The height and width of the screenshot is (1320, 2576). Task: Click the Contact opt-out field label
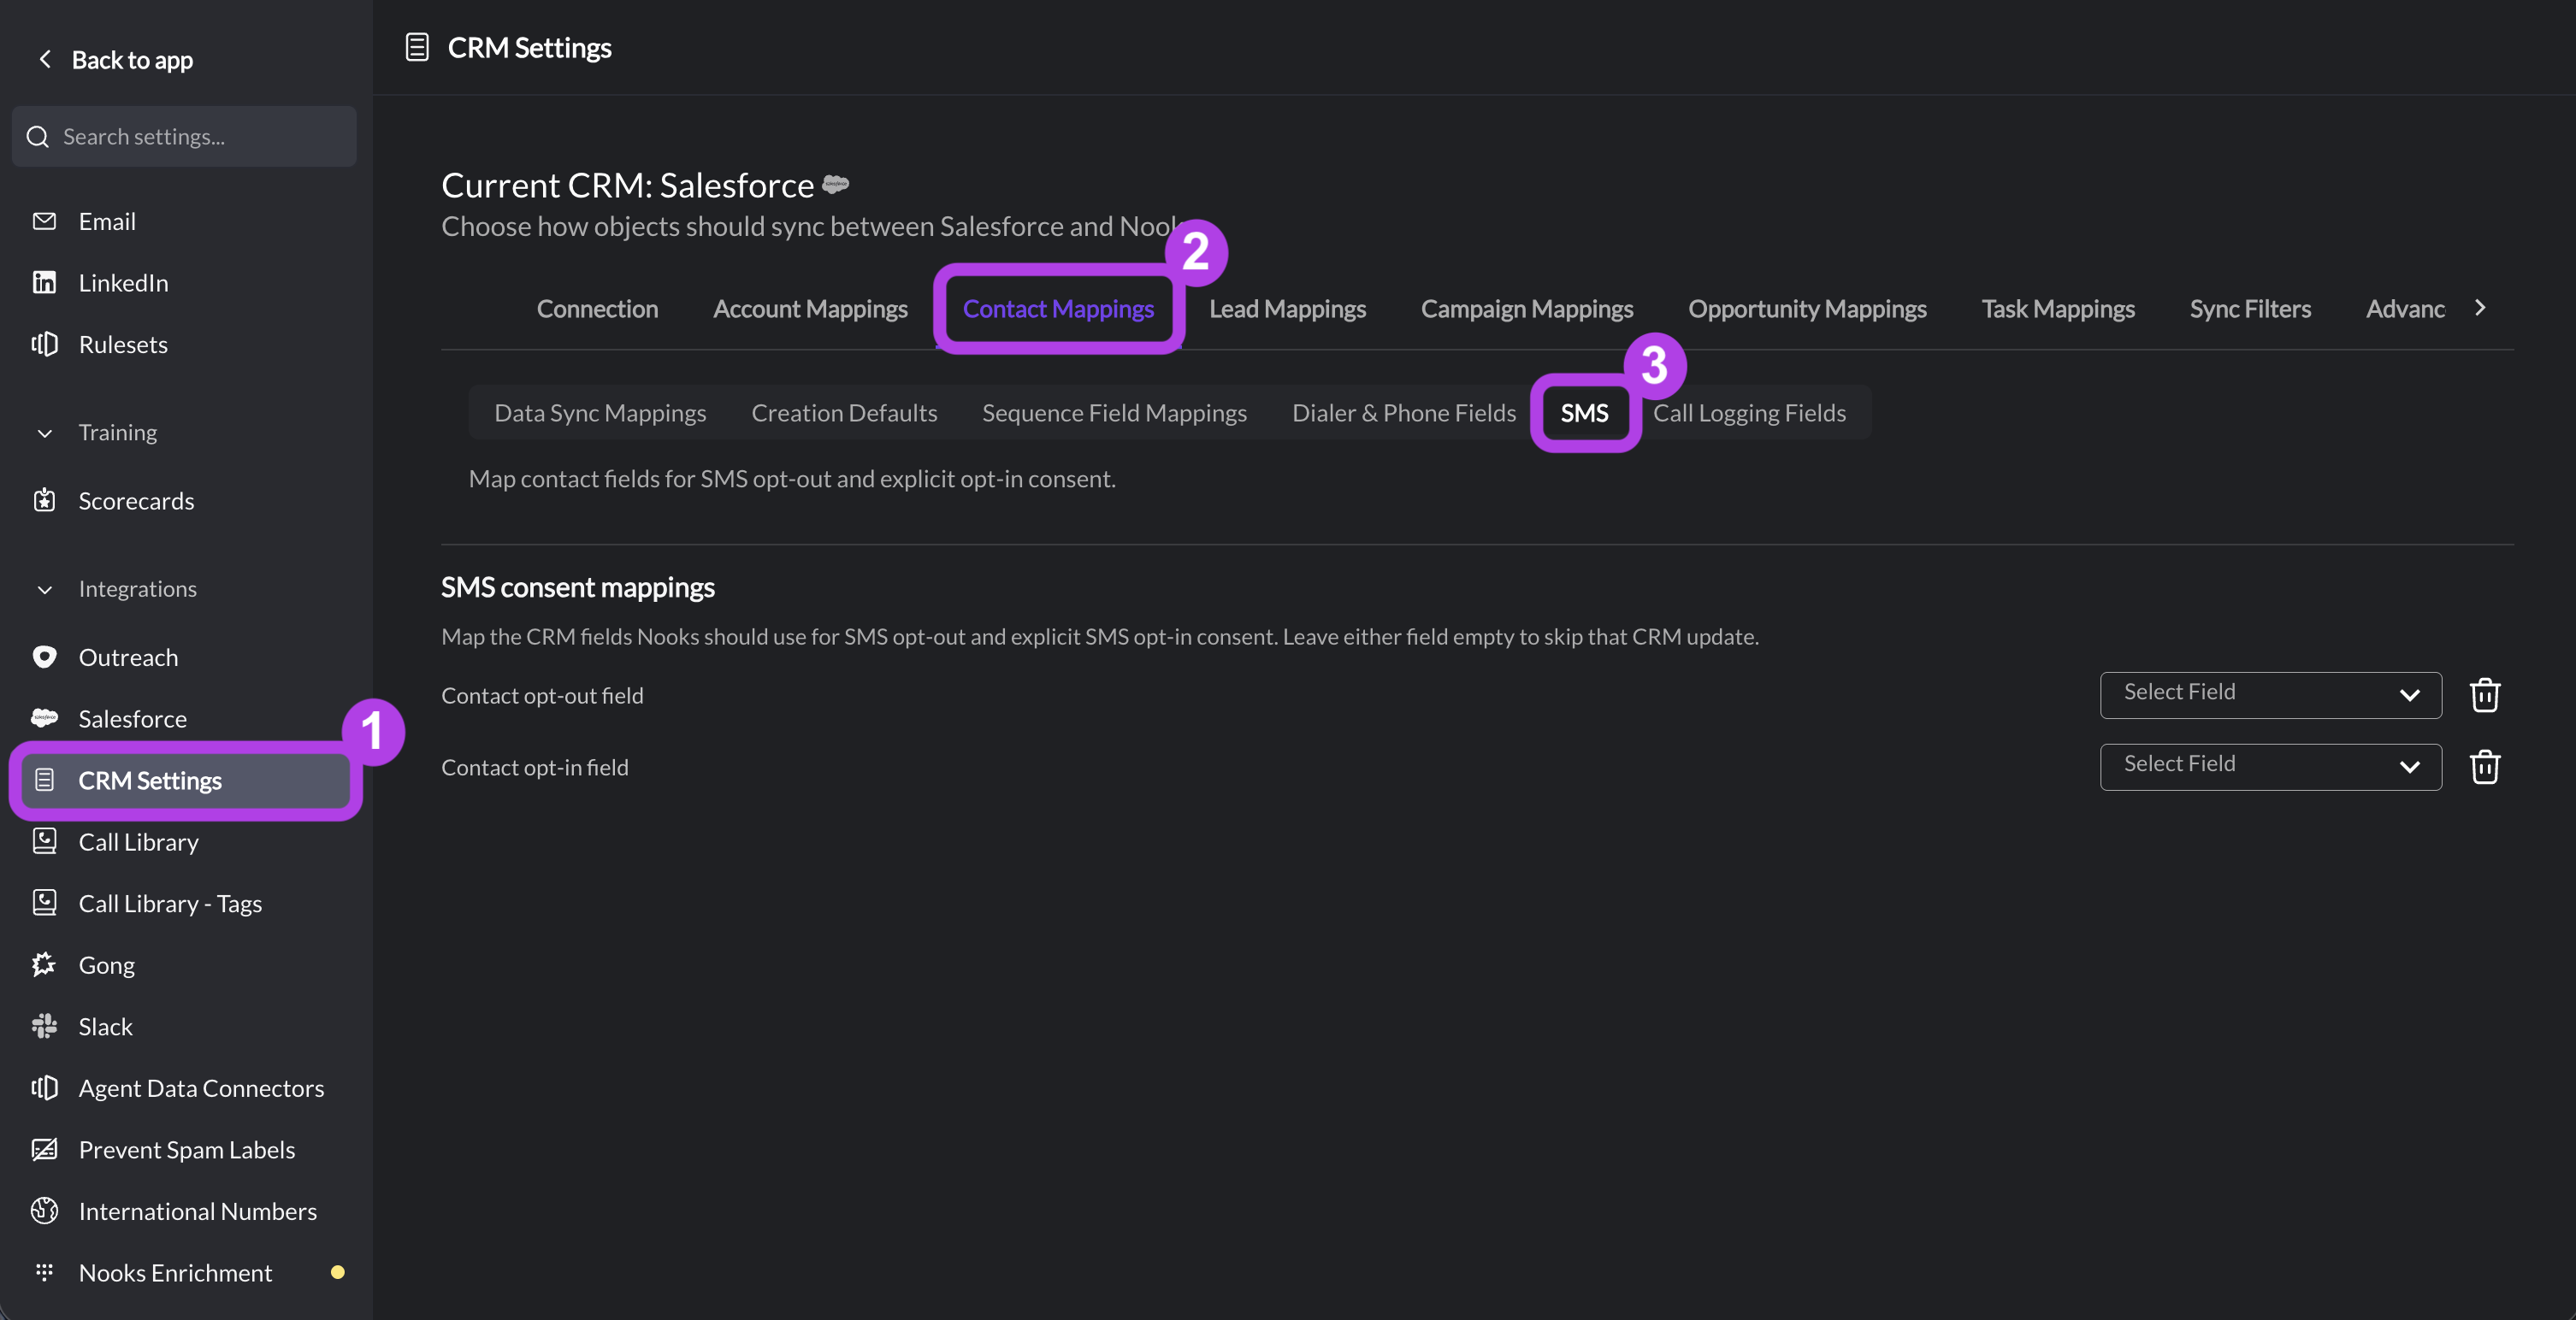tap(542, 695)
